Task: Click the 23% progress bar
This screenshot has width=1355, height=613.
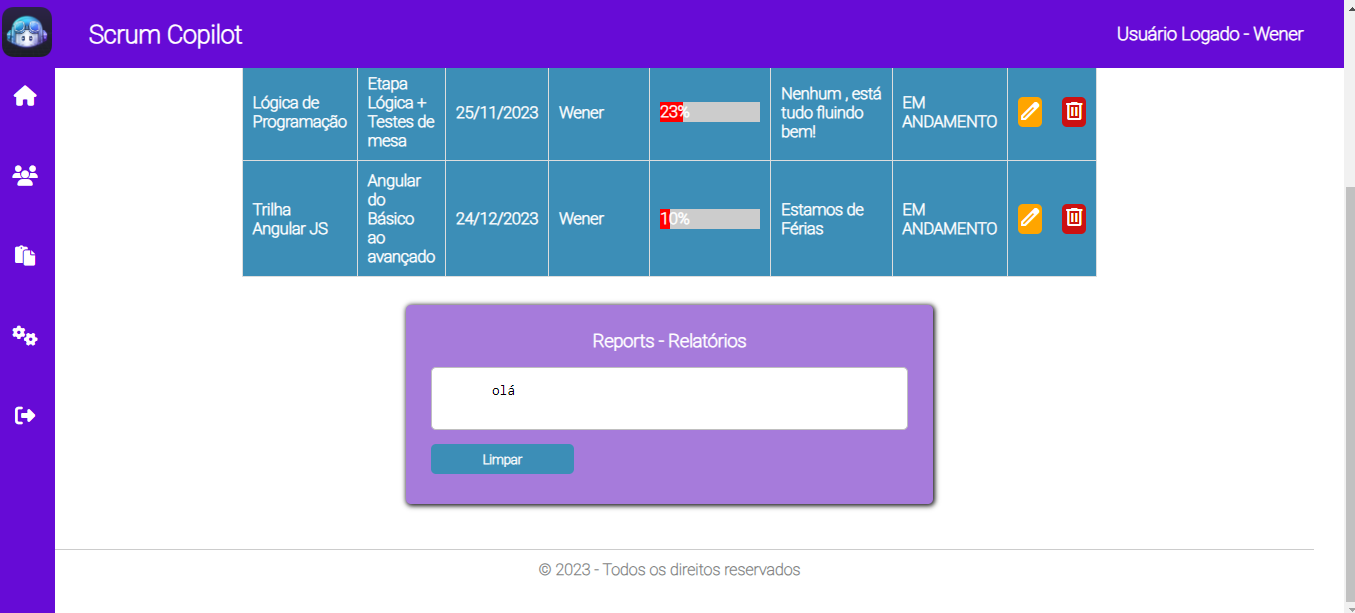Action: click(709, 112)
